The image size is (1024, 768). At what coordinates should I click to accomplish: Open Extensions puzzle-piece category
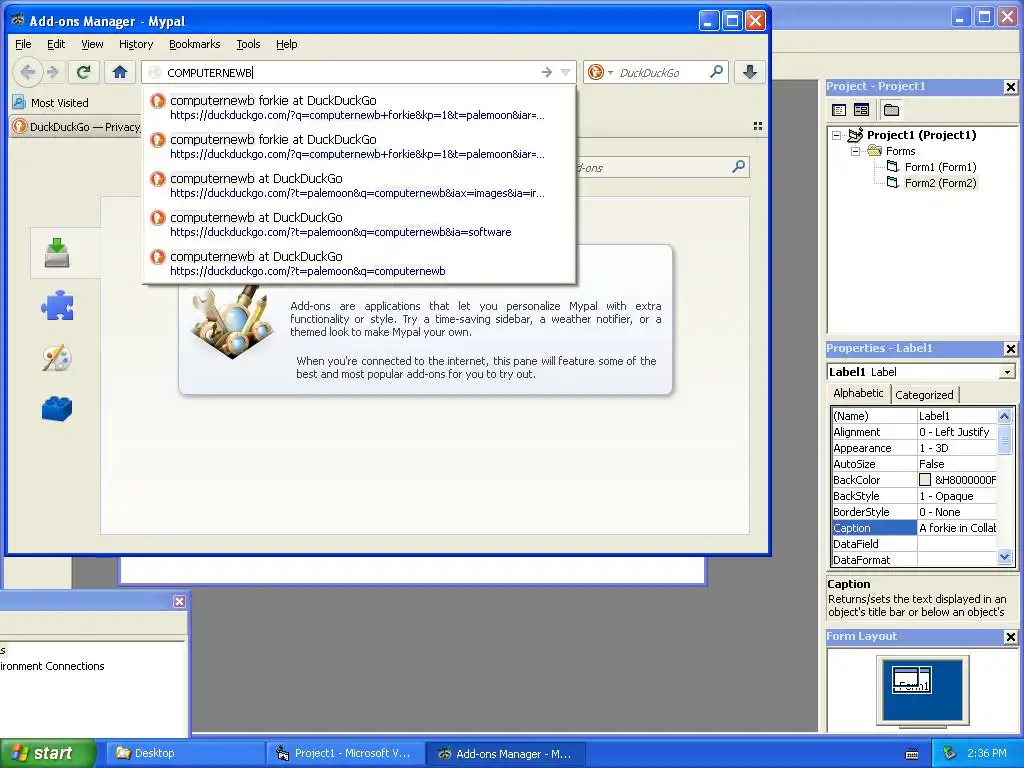(57, 305)
